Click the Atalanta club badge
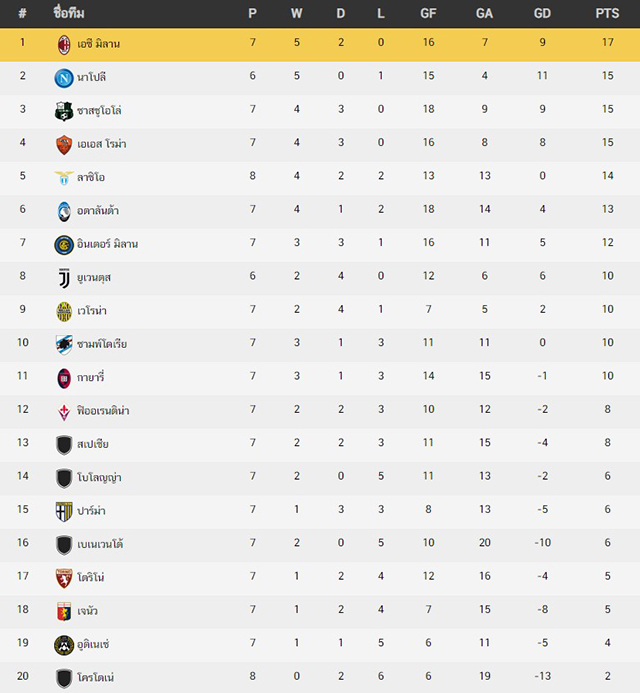Viewport: 640px width, 693px height. click(x=64, y=212)
